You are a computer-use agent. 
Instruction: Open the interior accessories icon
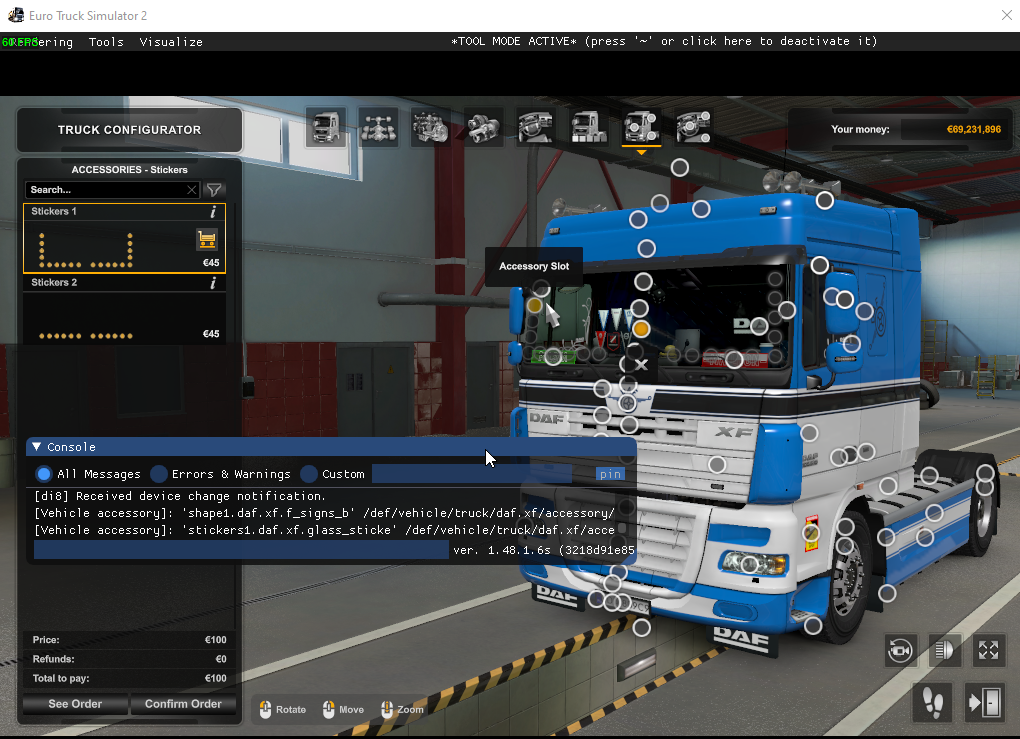pyautogui.click(x=693, y=127)
